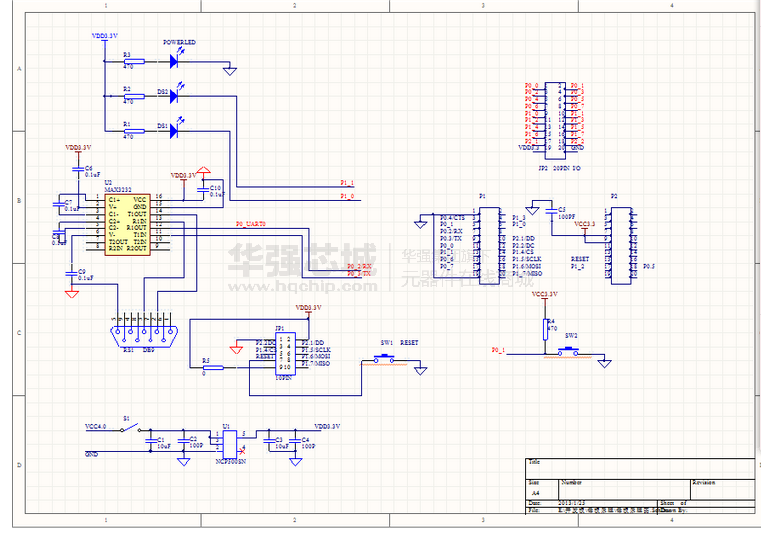The width and height of the screenshot is (761, 536).
Task: Click the P2 connector component
Action: tap(621, 246)
